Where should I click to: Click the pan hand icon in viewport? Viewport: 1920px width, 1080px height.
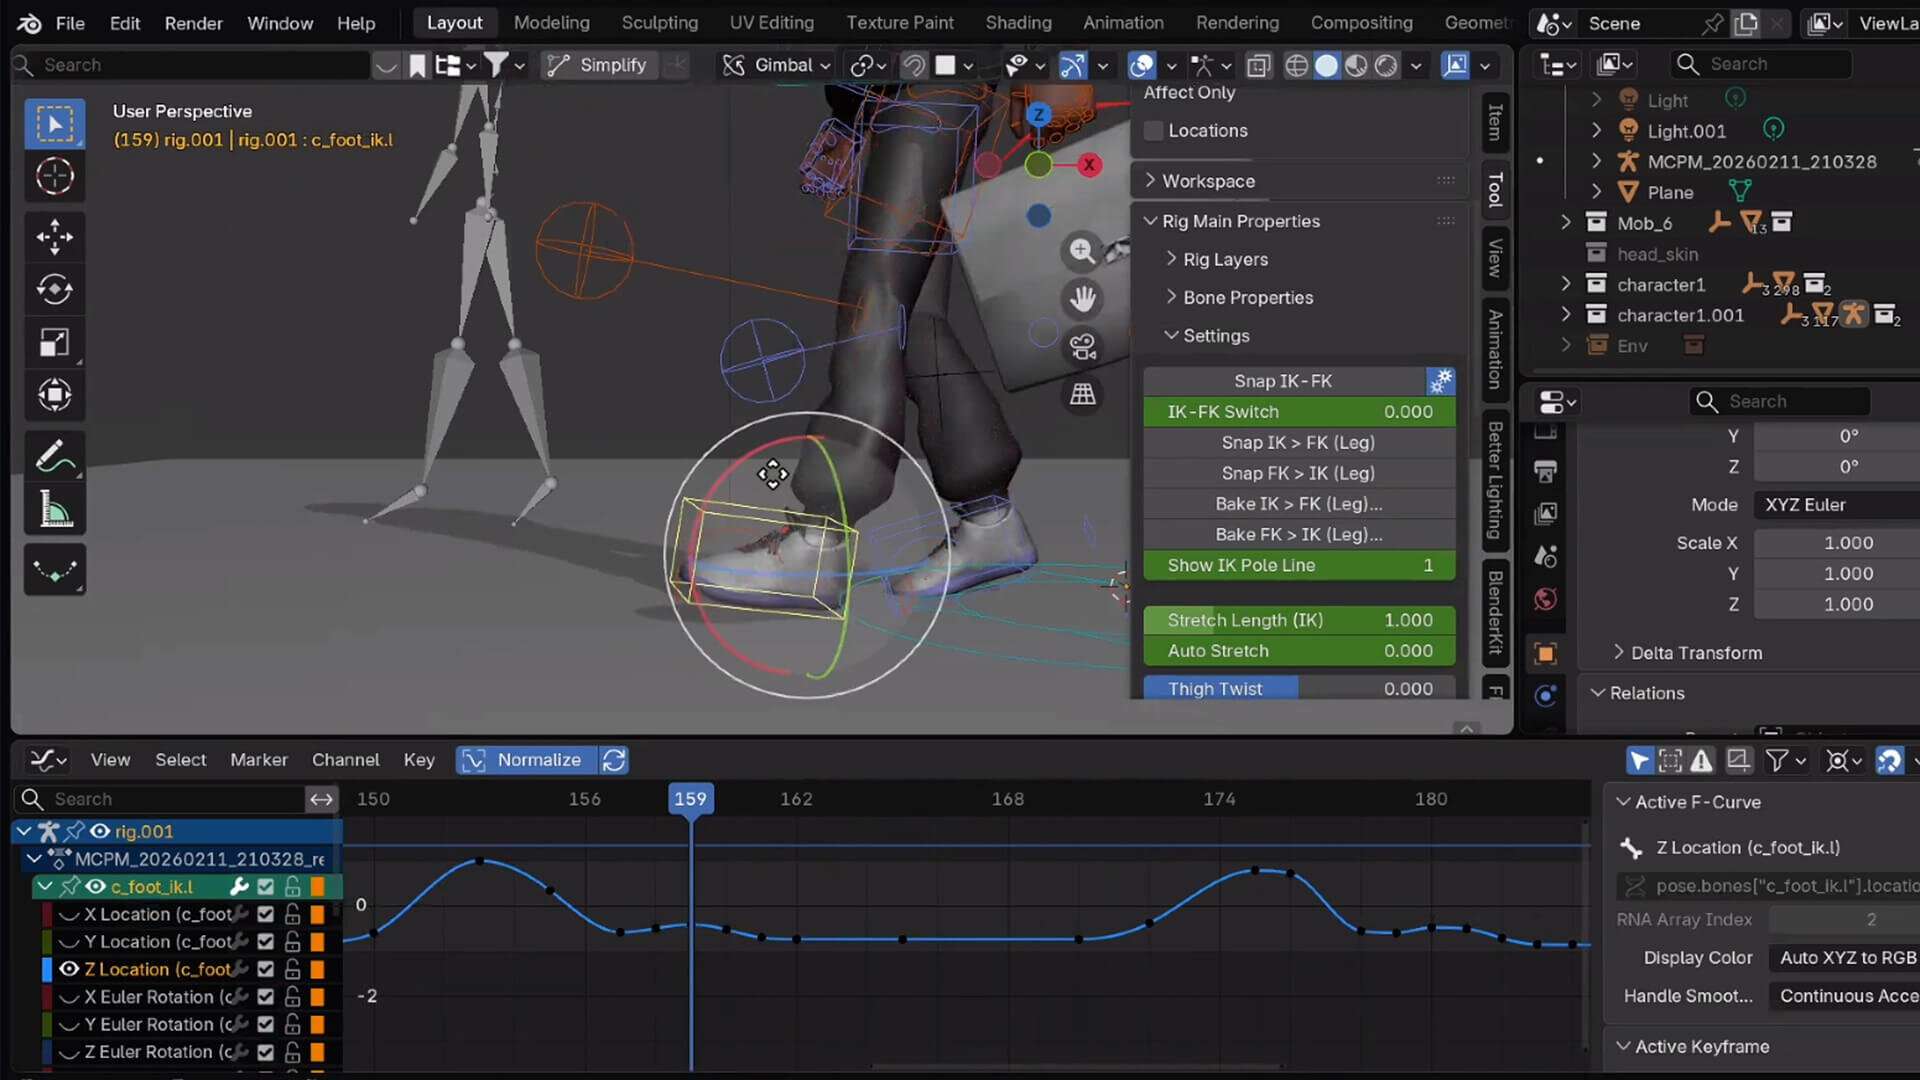click(x=1082, y=298)
